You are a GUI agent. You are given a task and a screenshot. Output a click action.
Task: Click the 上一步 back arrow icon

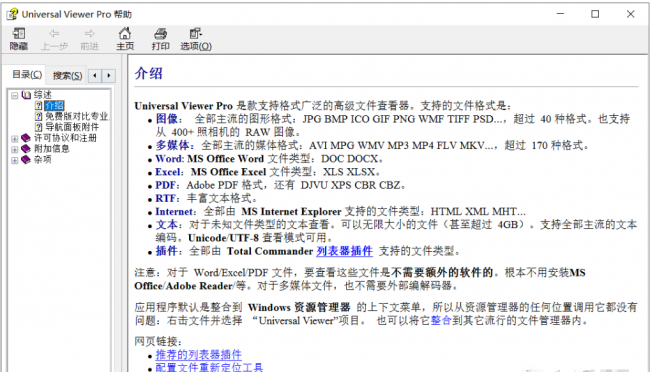point(54,33)
